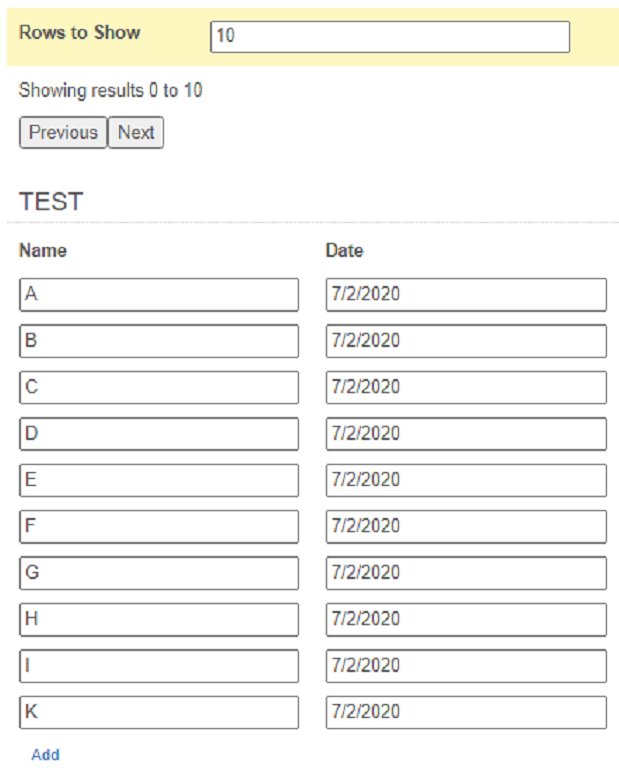Select the Name field containing B

(x=159, y=341)
